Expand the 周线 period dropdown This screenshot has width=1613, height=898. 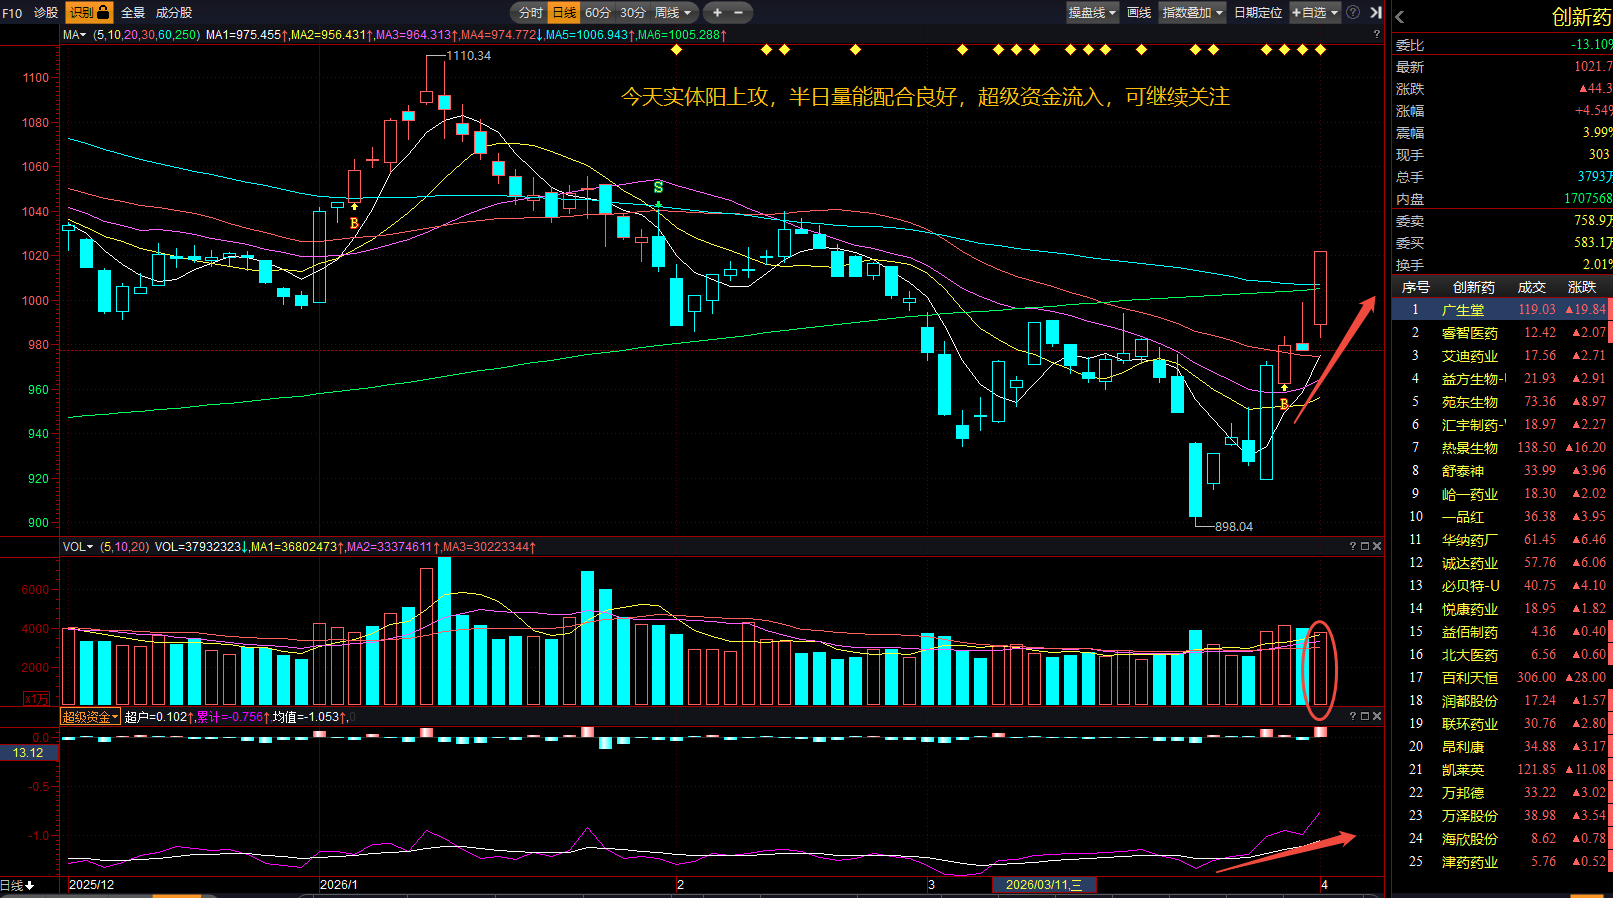point(673,12)
